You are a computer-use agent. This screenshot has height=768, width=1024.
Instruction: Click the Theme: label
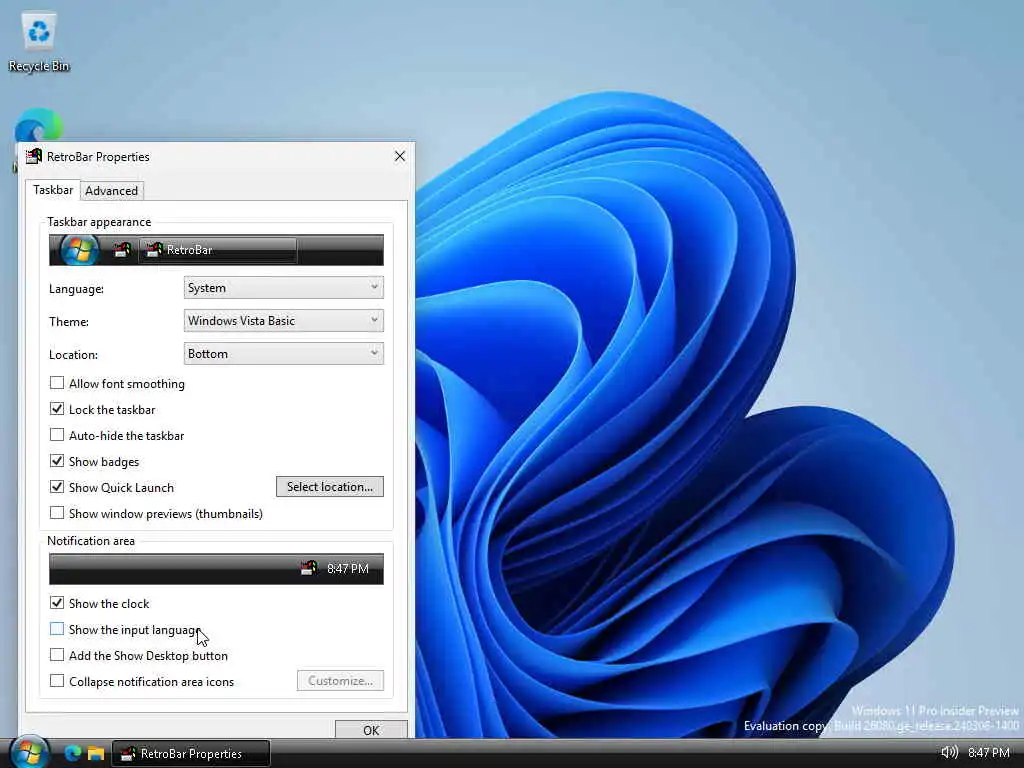click(x=69, y=321)
